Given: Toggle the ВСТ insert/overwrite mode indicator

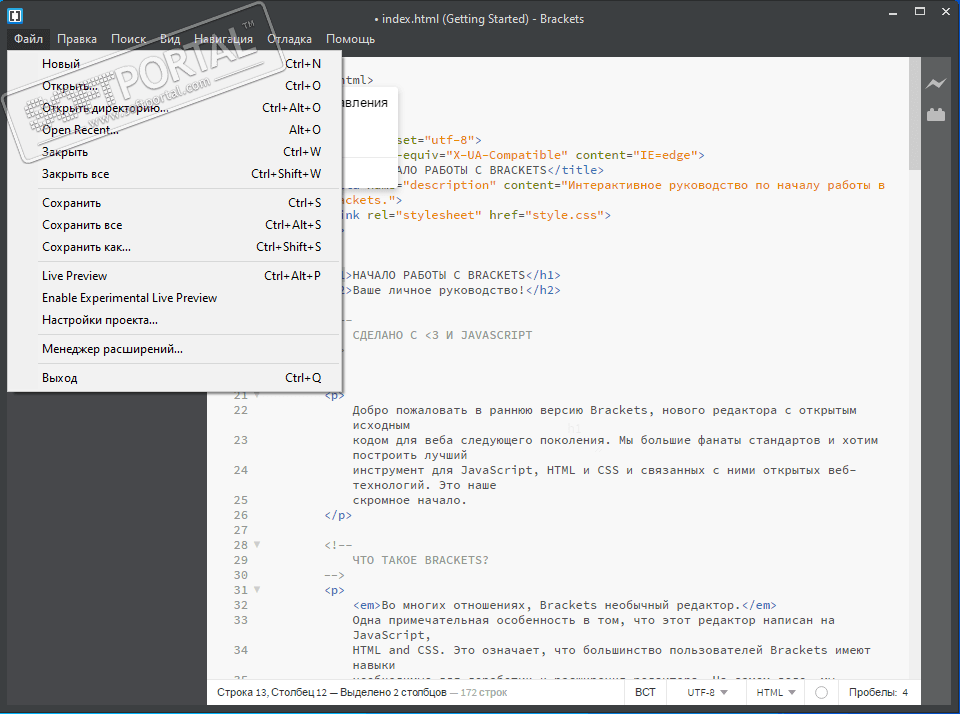Looking at the screenshot, I should pyautogui.click(x=645, y=692).
